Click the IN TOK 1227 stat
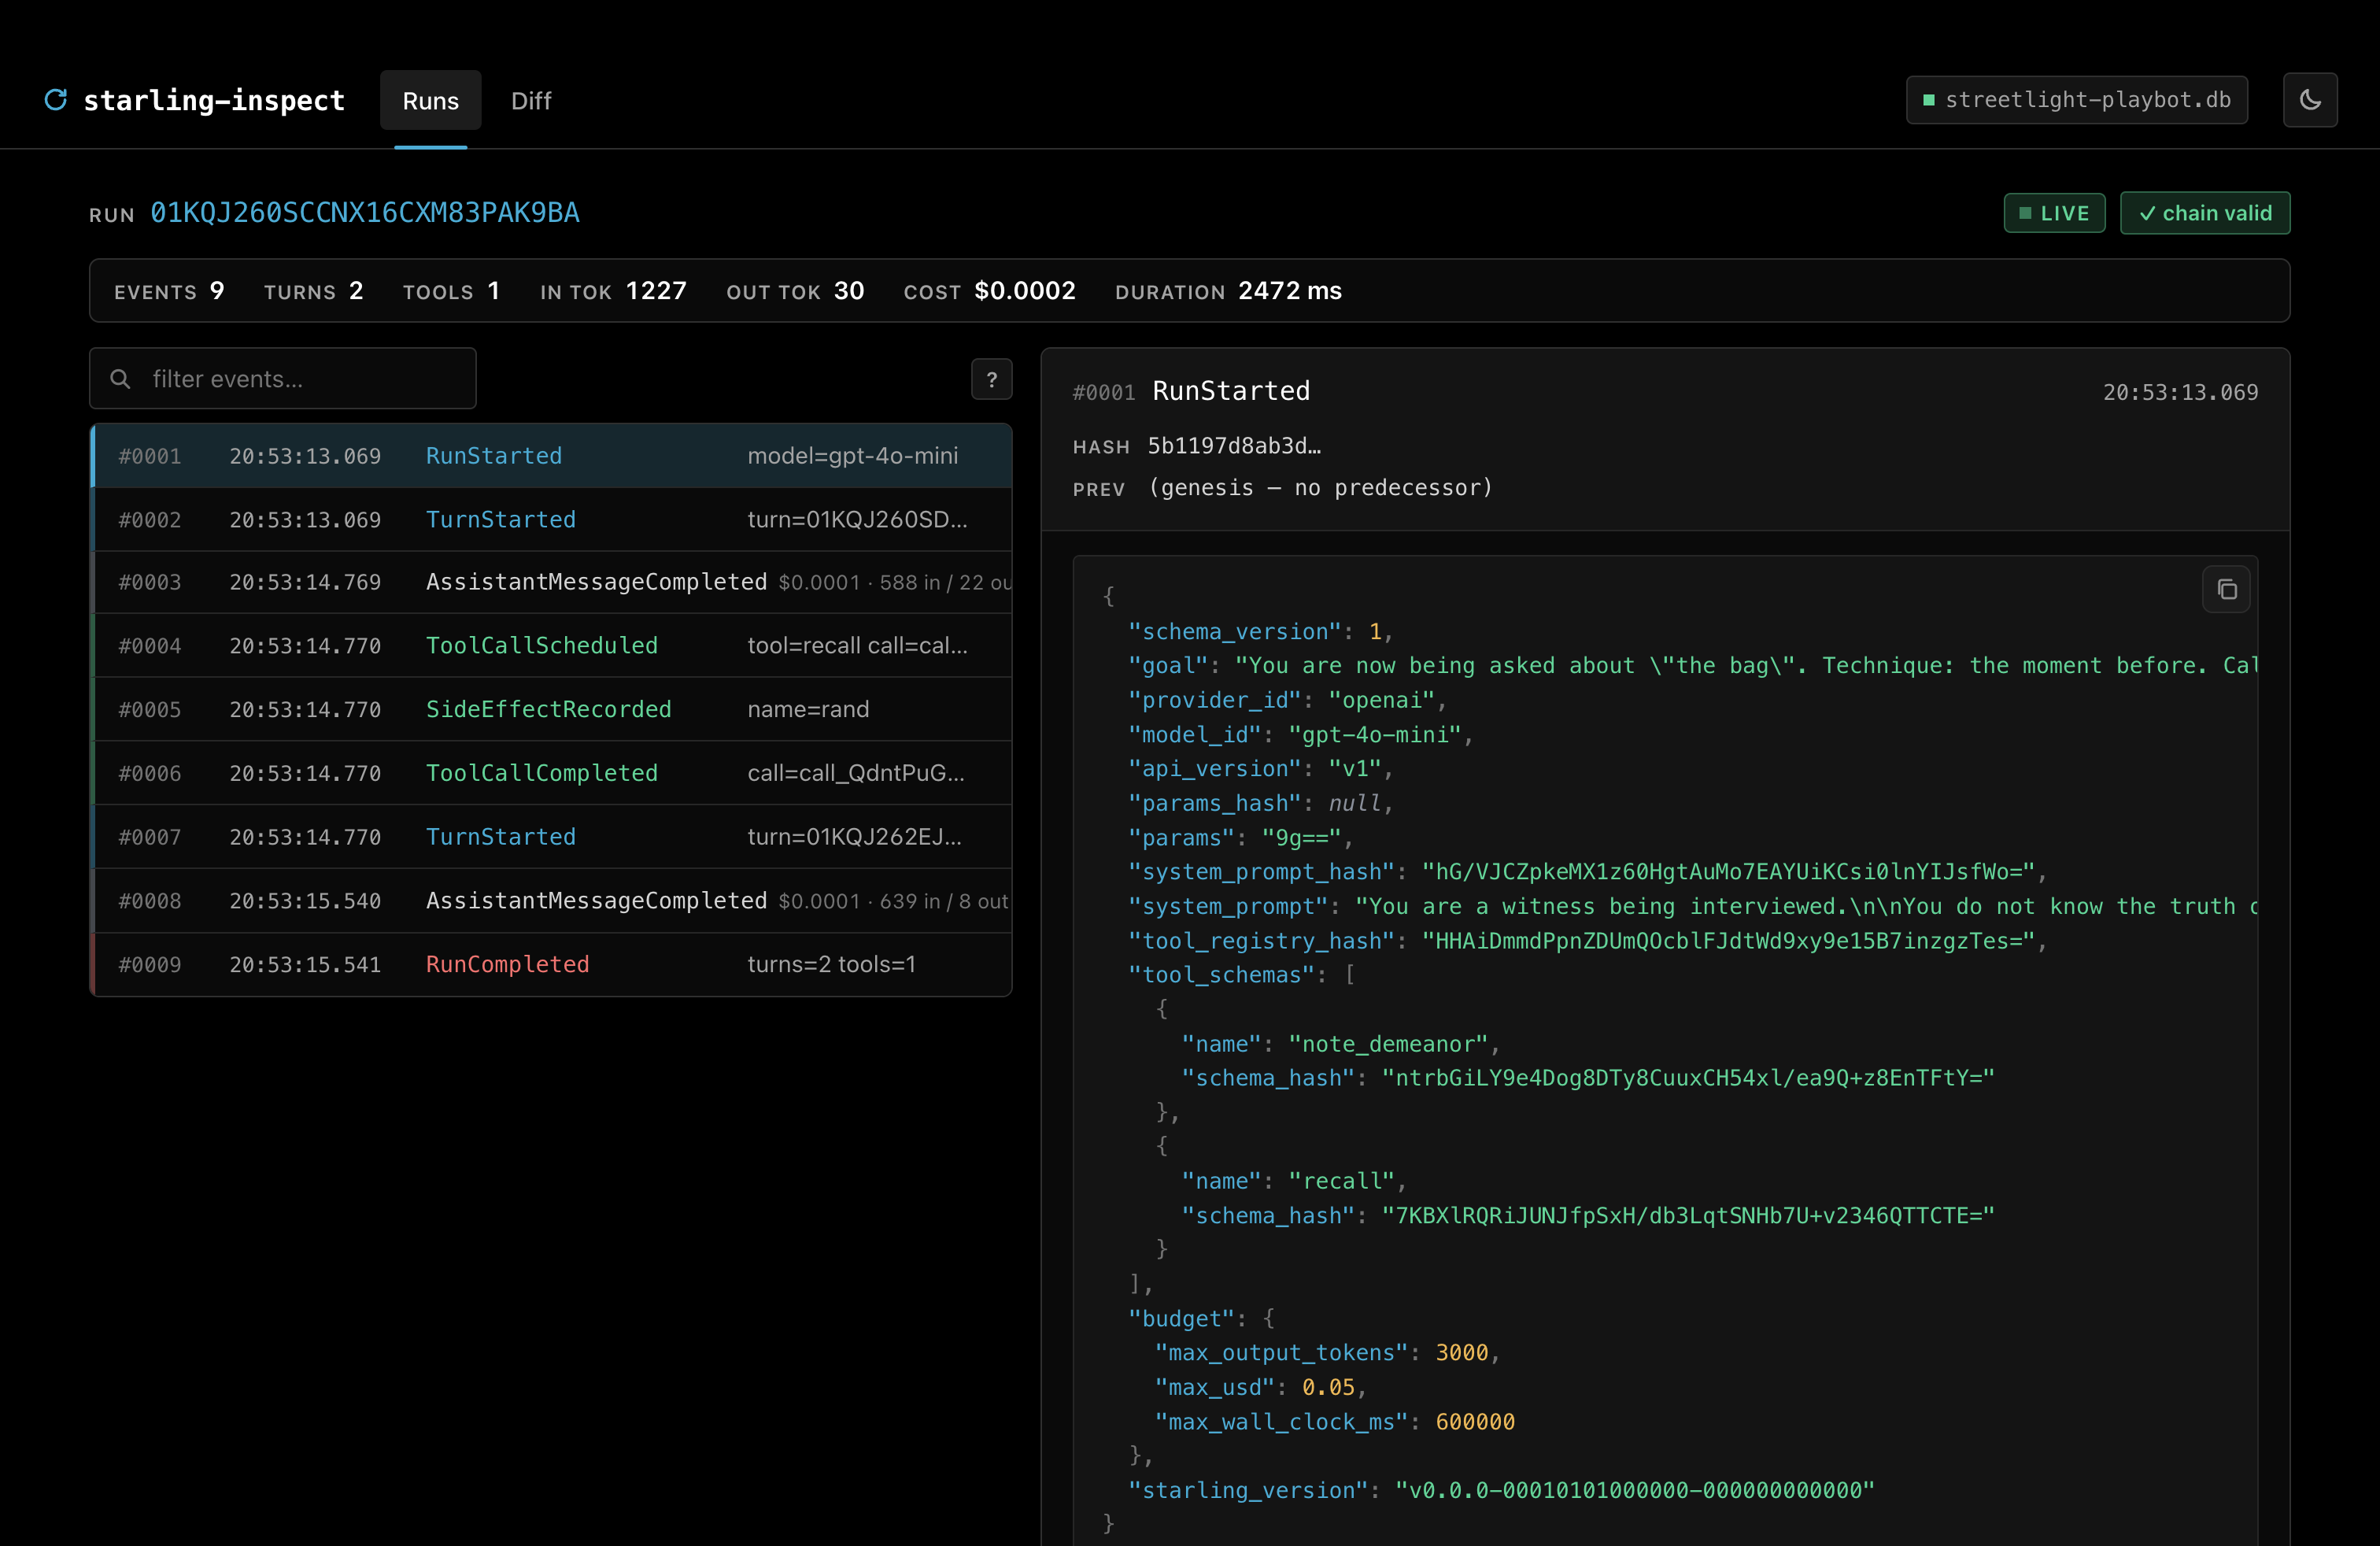Screen dimensions: 2380x1546 click(613, 291)
